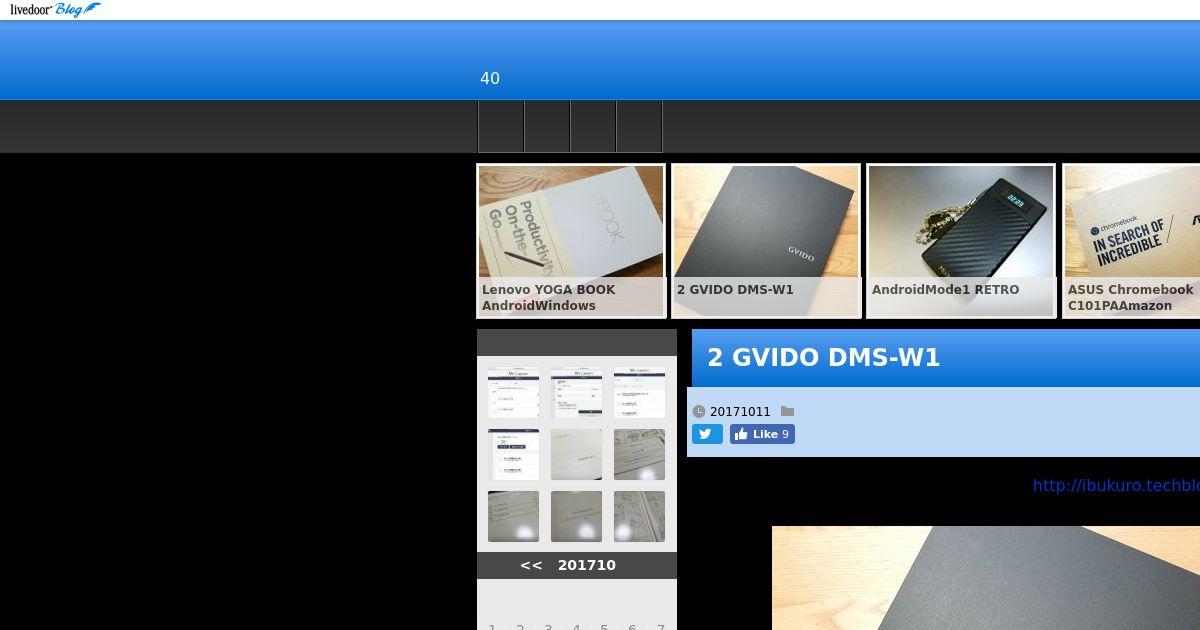This screenshot has height=630, width=1200.
Task: Click the folder category icon
Action: tap(787, 411)
